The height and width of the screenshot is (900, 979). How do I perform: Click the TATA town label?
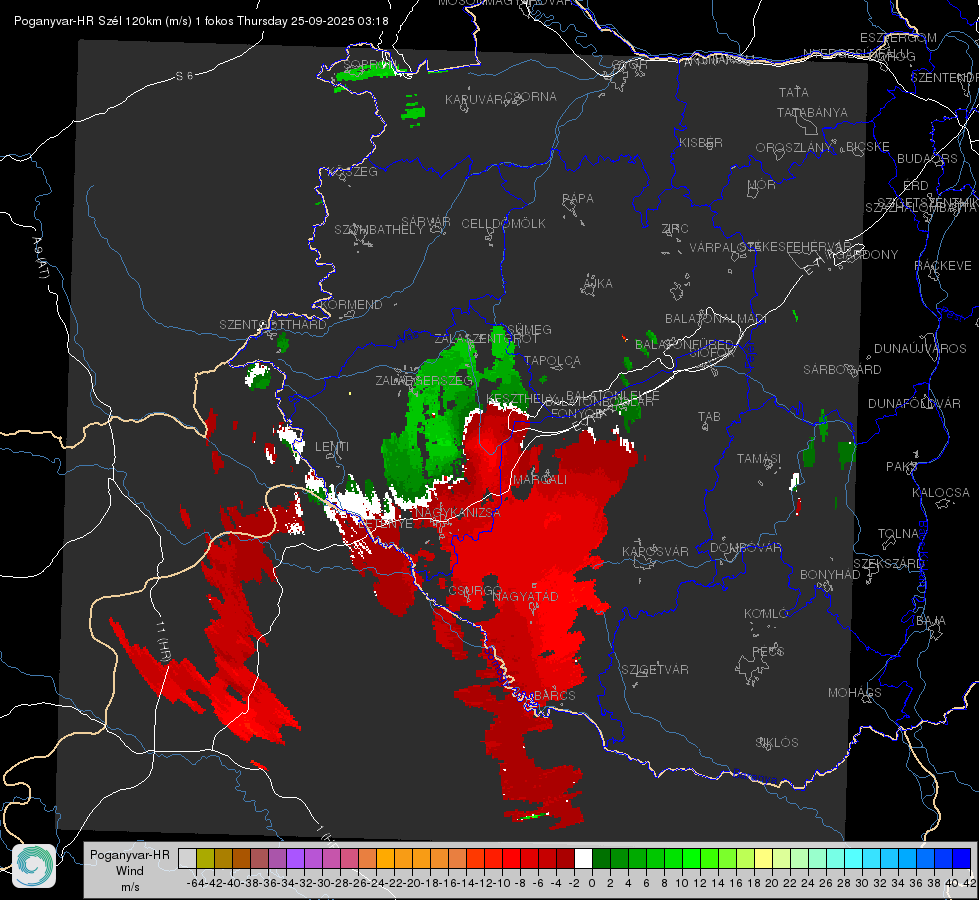[794, 92]
